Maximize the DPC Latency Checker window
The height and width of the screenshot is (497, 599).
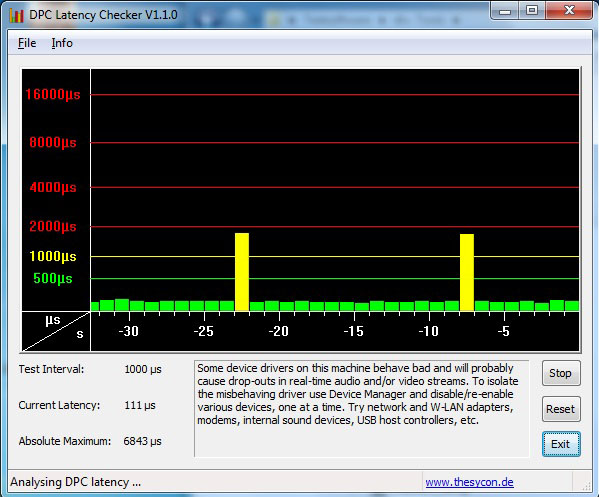[x=532, y=11]
